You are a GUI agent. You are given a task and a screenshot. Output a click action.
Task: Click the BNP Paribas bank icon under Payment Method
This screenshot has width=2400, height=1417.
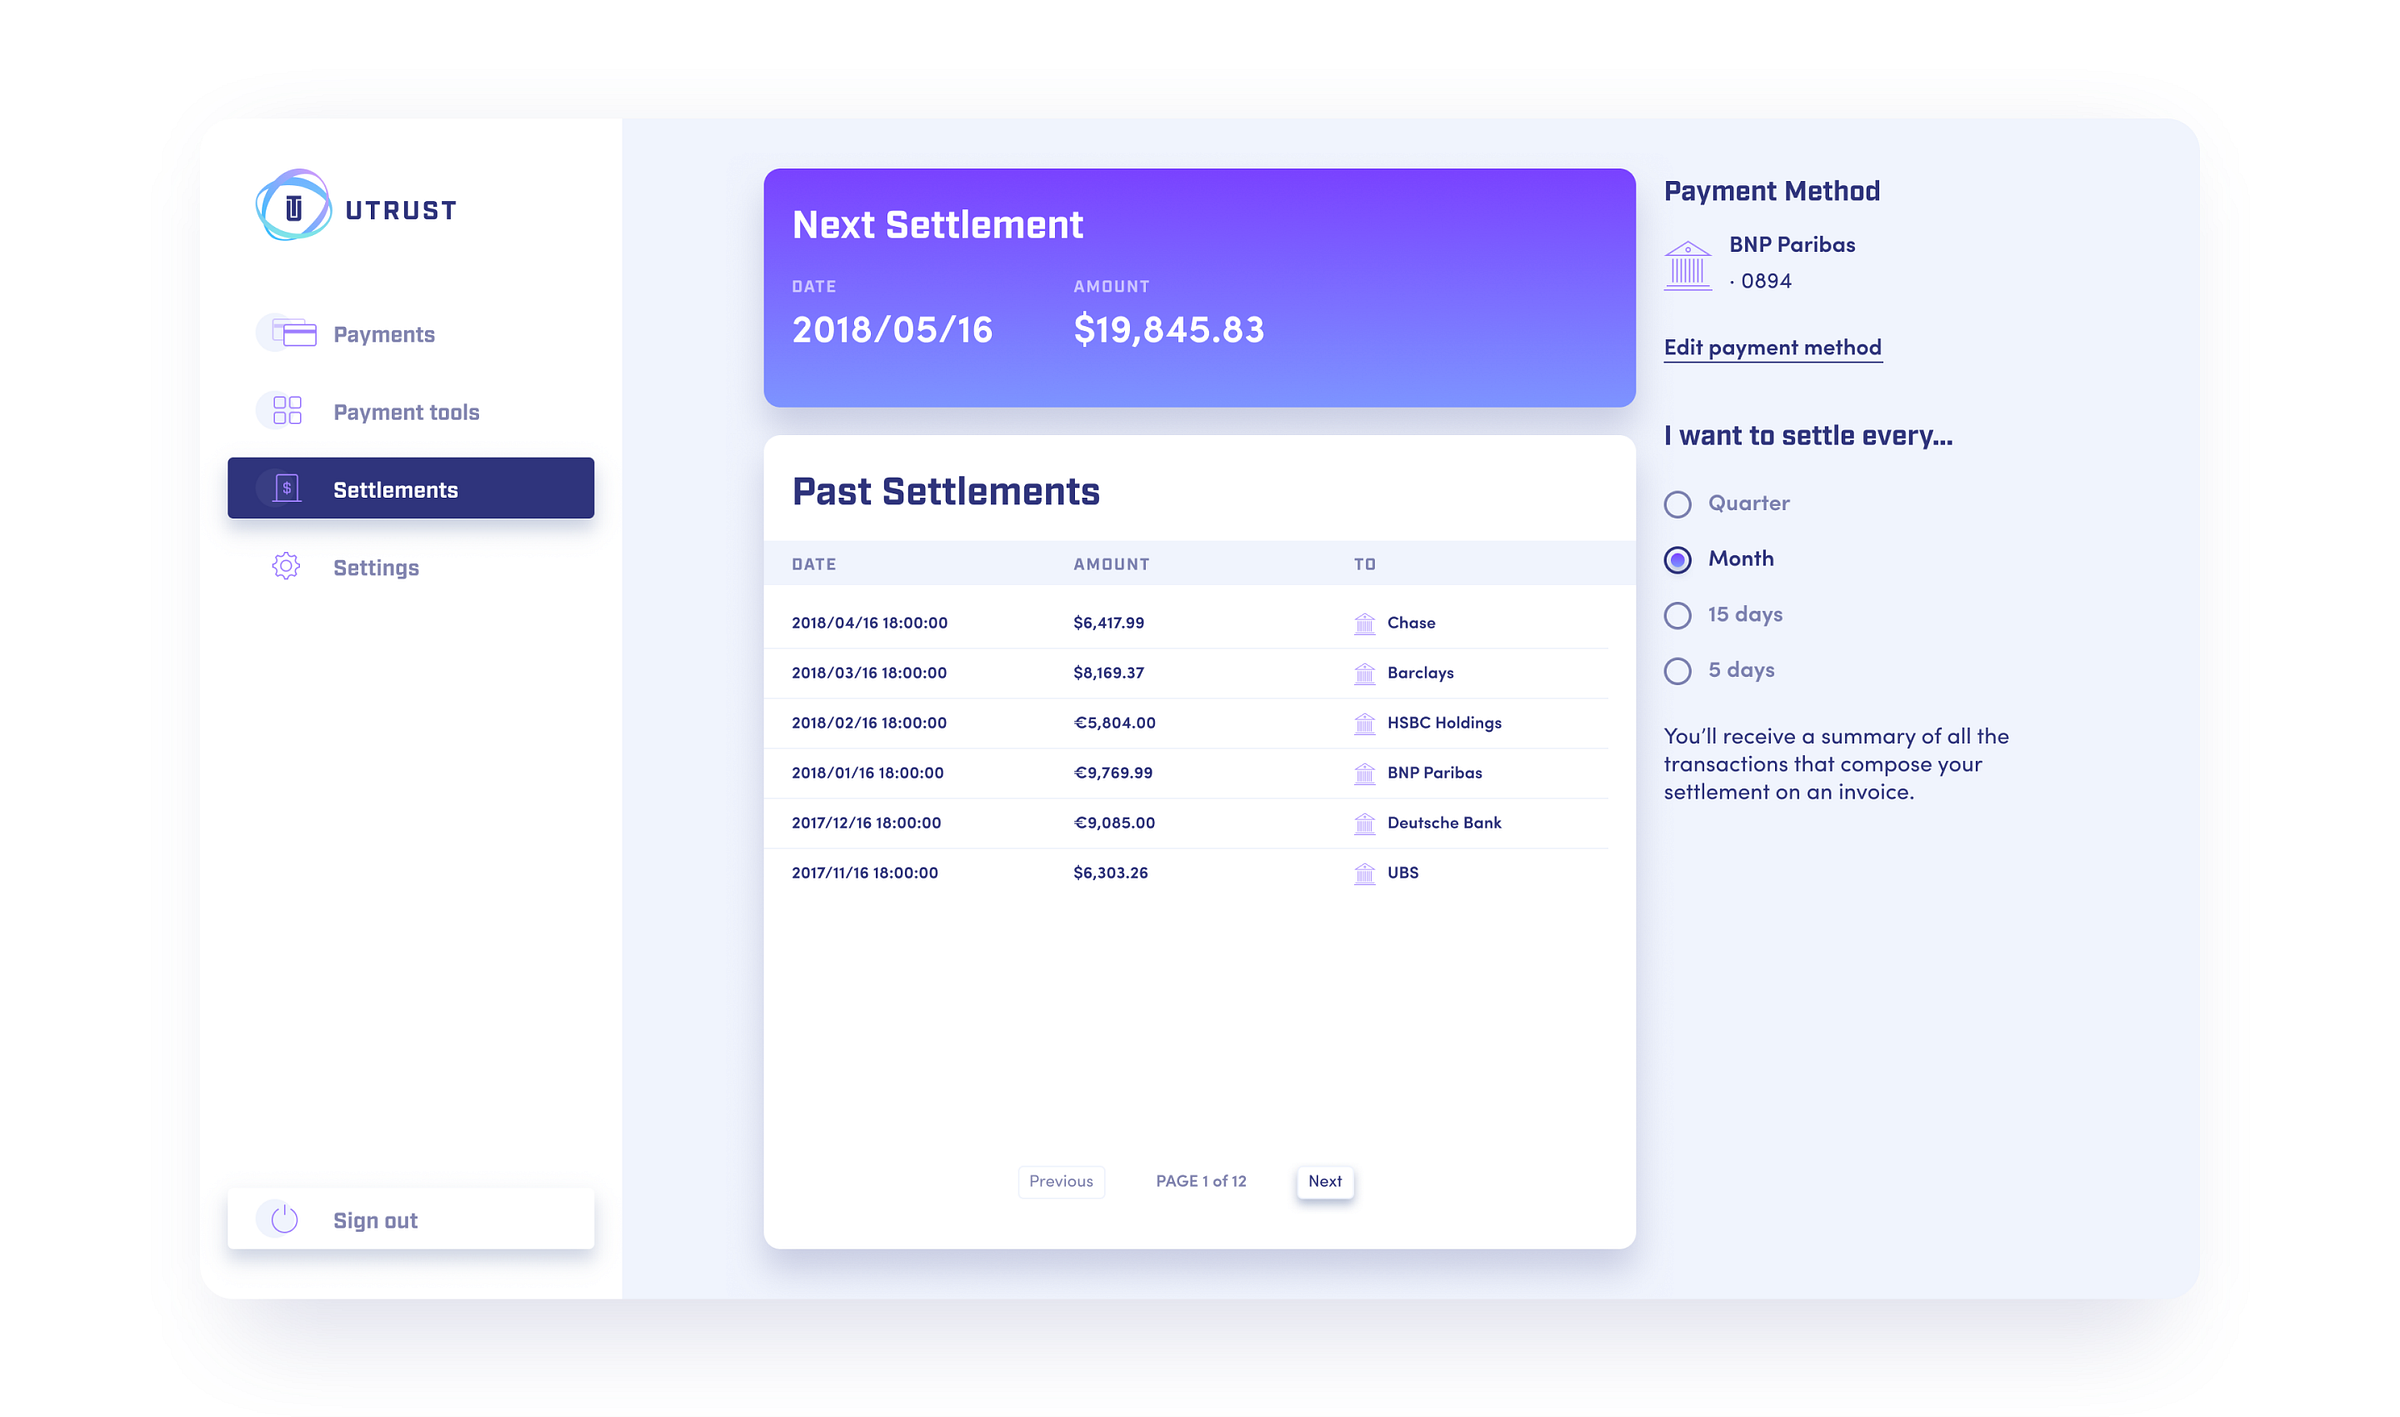click(1687, 266)
